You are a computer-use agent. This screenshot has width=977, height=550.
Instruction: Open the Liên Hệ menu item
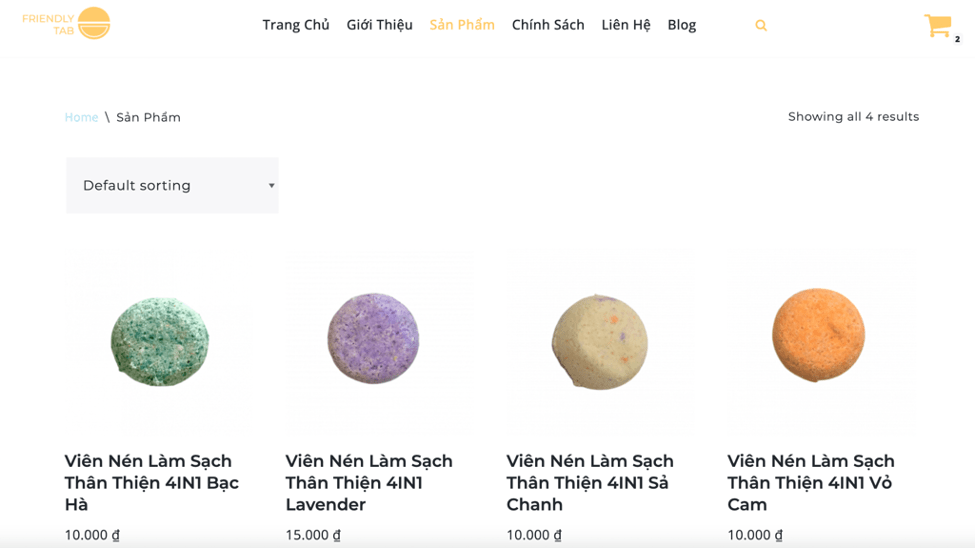(626, 25)
